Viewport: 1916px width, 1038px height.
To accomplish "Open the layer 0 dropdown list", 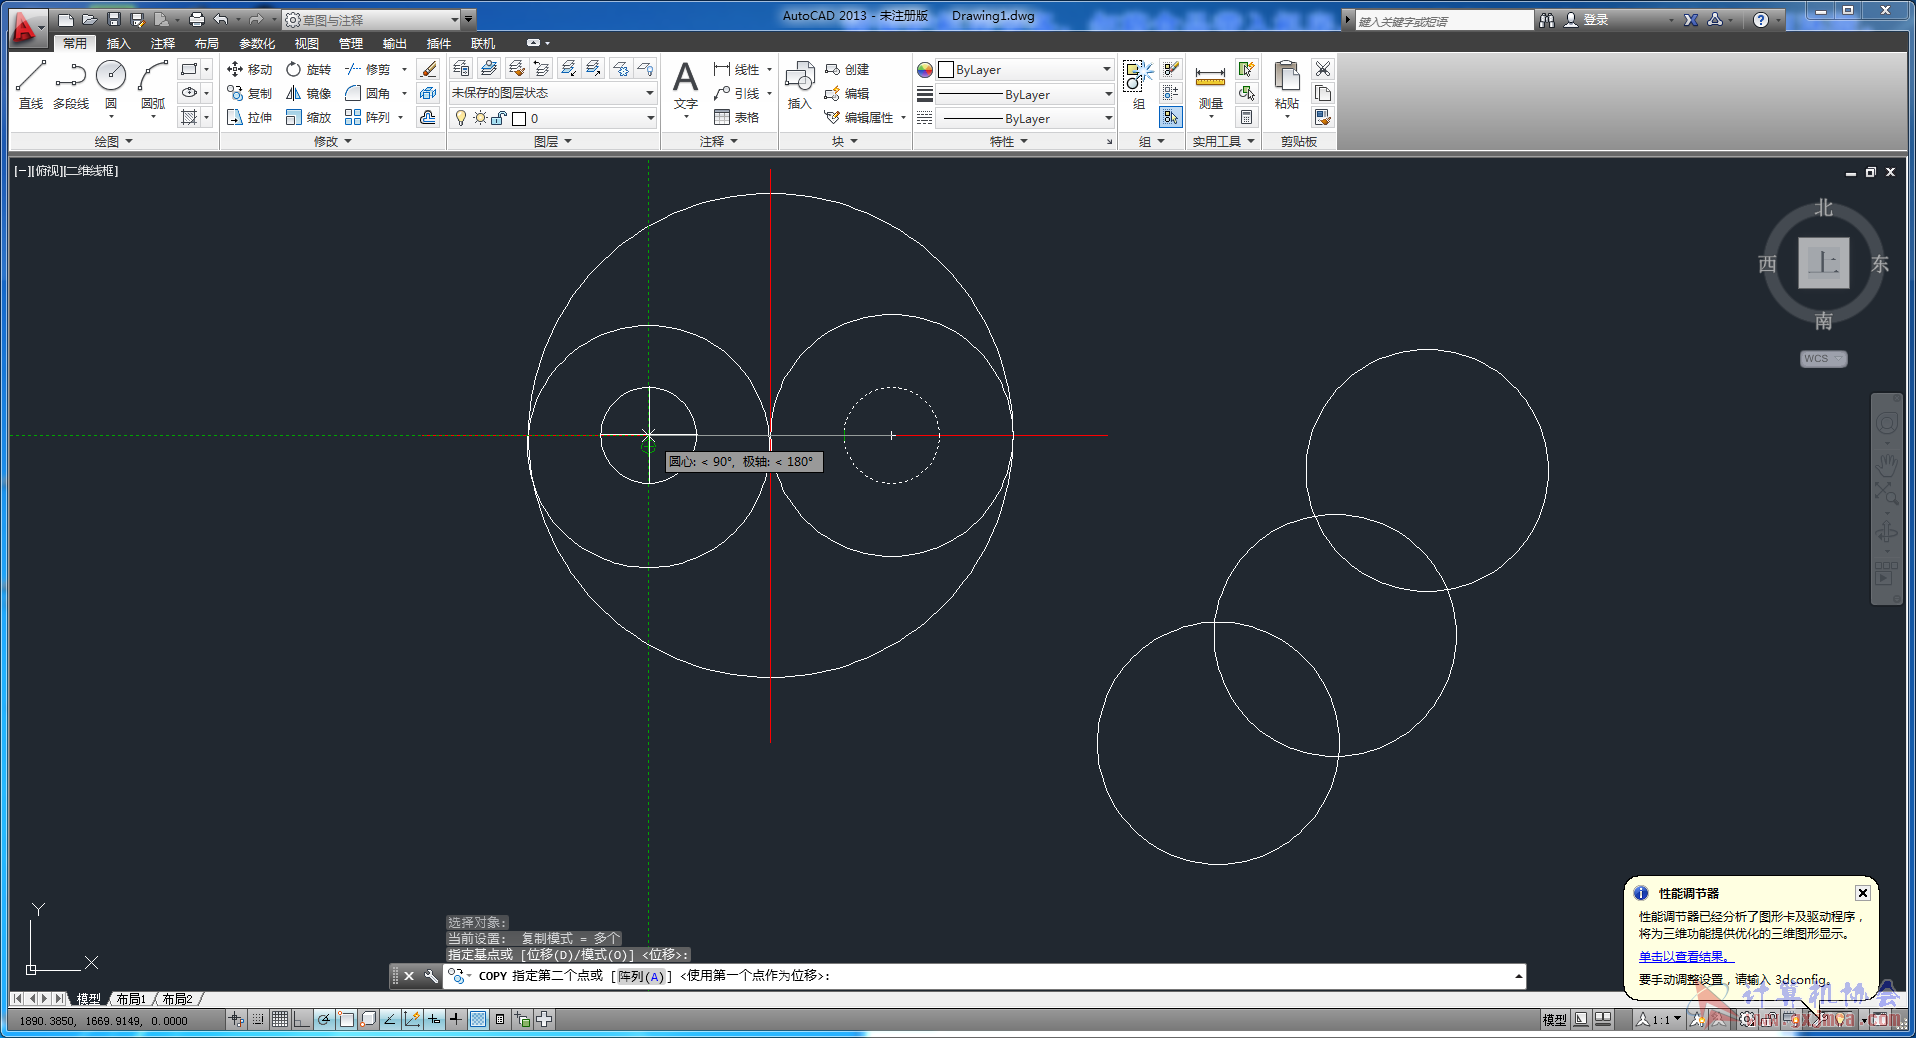I will (553, 118).
